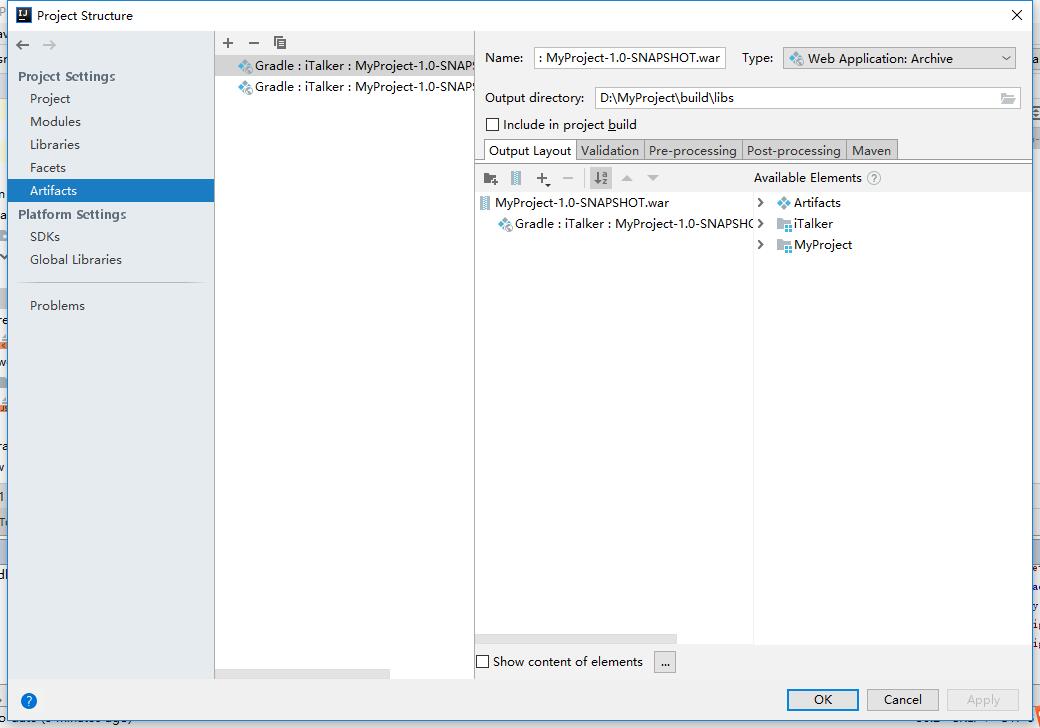This screenshot has width=1040, height=728.
Task: Click the OK button
Action: click(x=822, y=699)
